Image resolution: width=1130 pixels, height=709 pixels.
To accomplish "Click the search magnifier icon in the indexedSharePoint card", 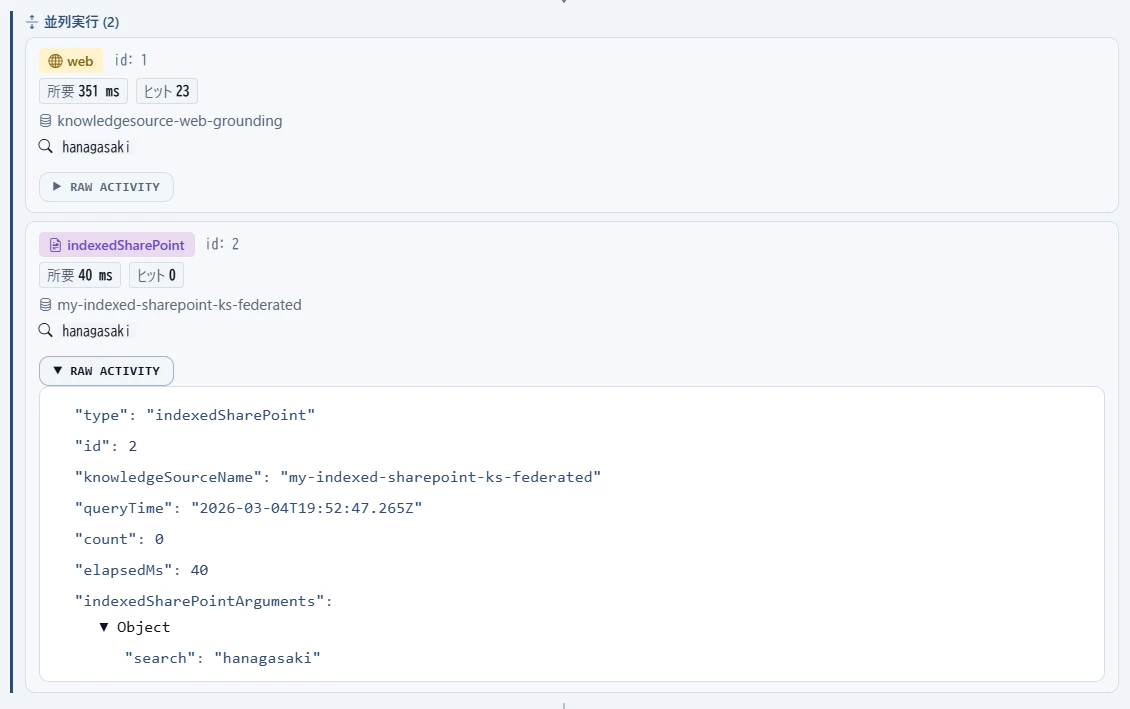I will pos(45,331).
